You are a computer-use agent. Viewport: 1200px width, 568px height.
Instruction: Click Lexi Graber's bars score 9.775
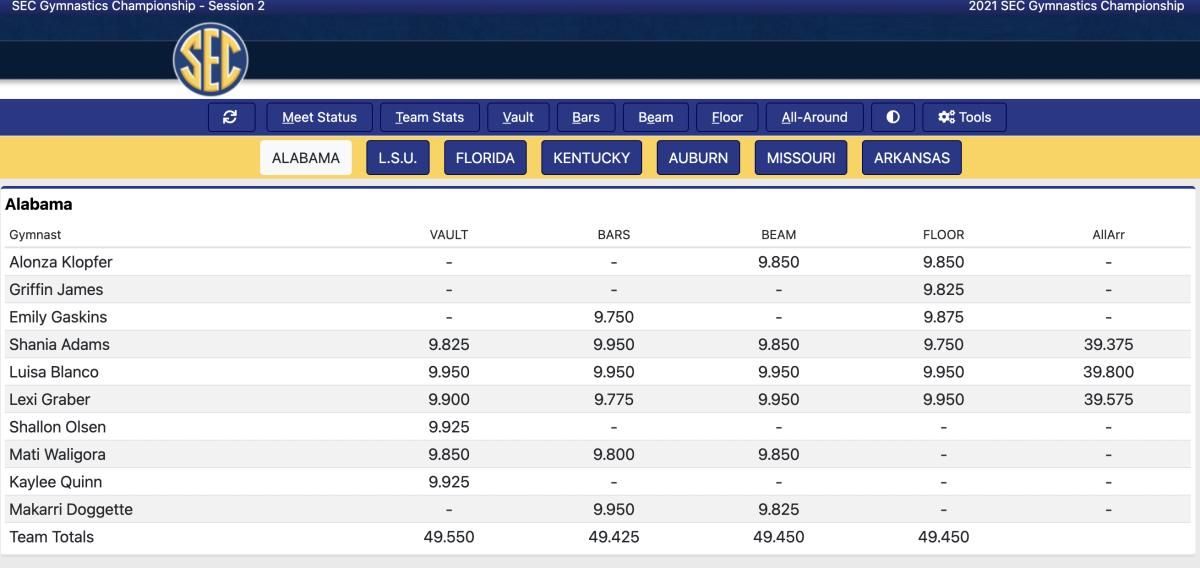pos(614,399)
